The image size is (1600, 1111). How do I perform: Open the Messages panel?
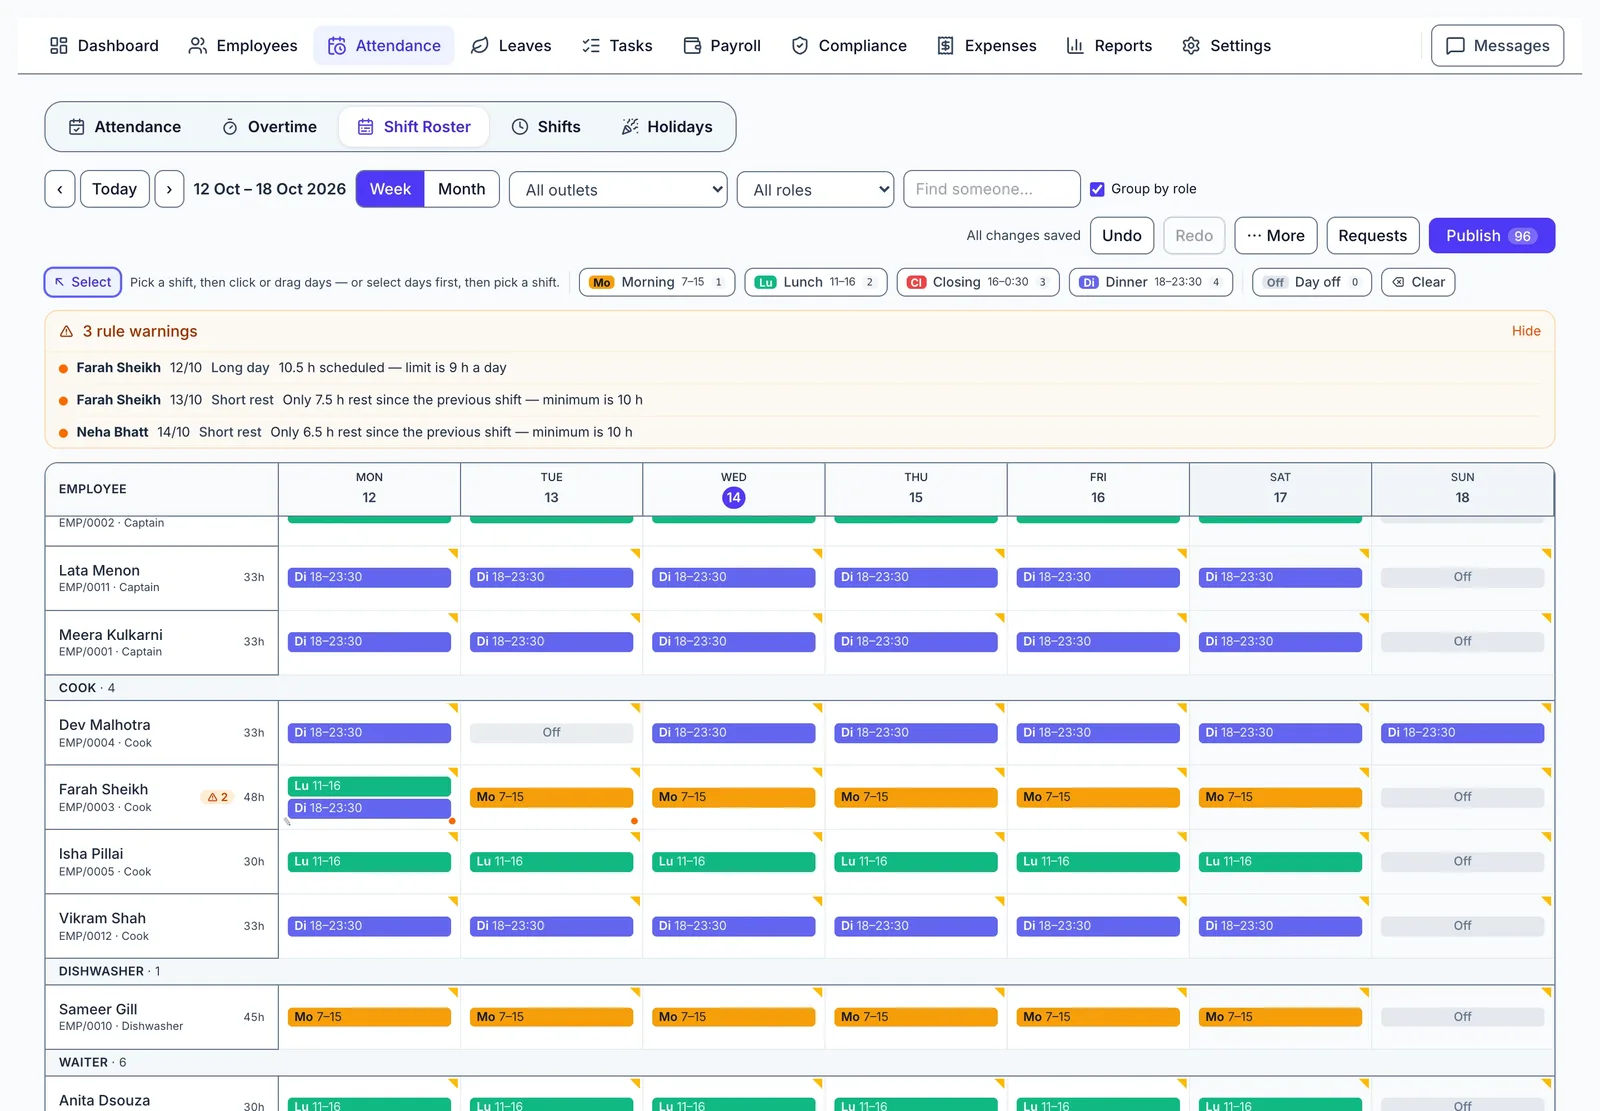coord(1497,46)
